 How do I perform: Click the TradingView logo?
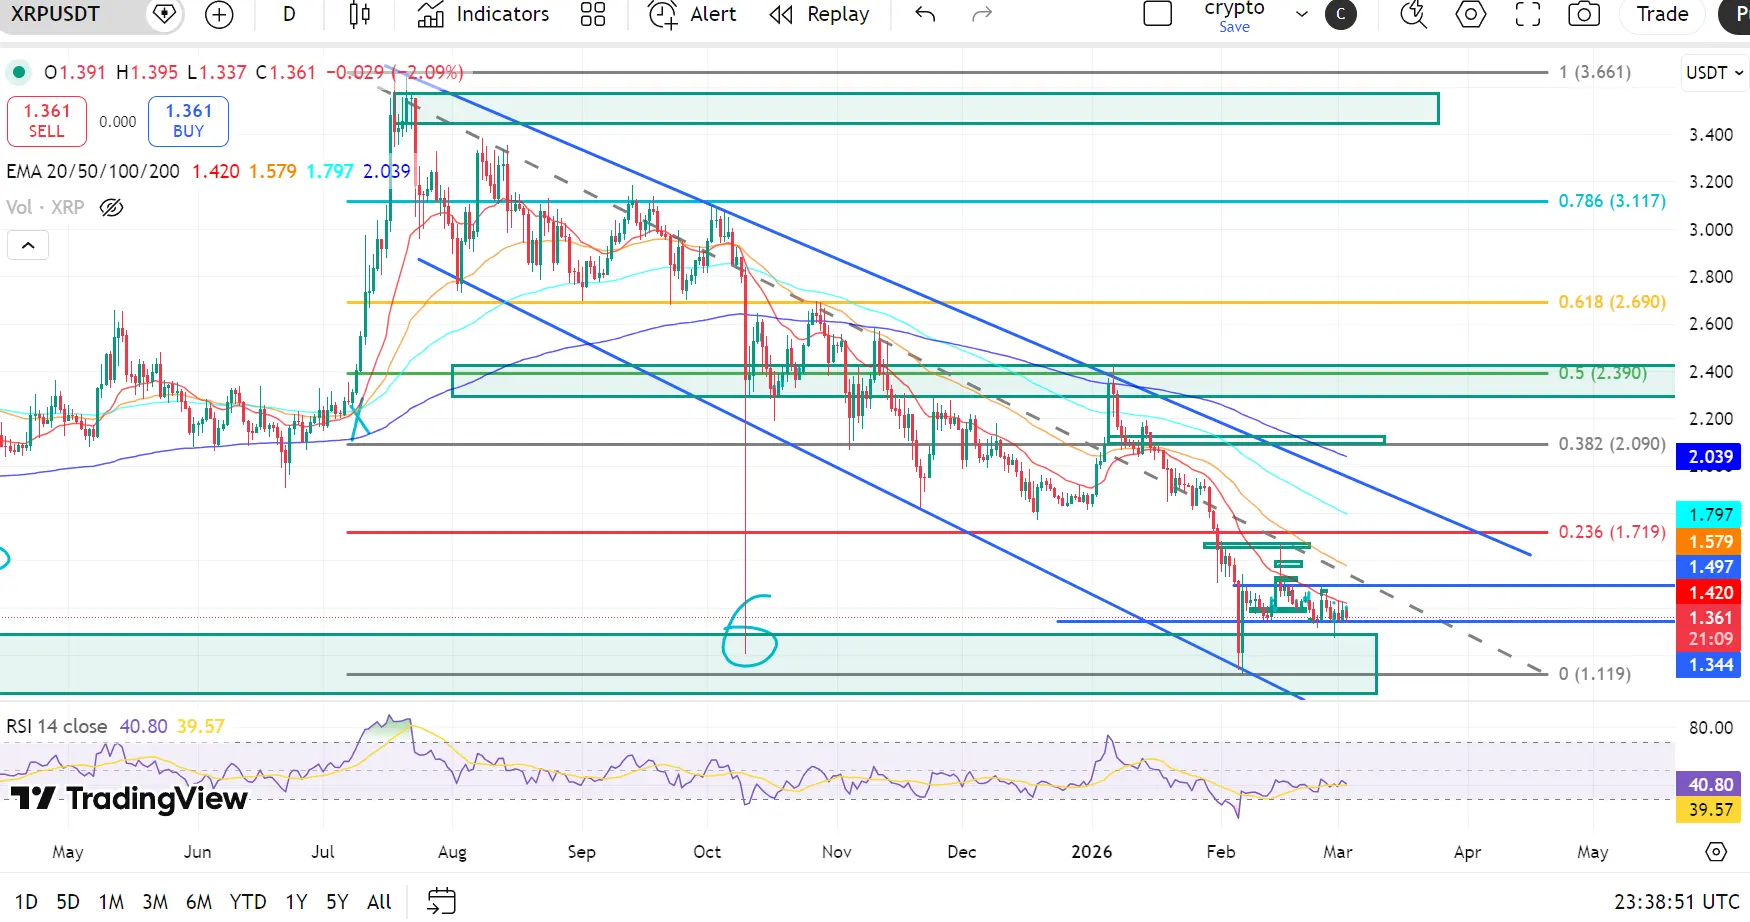pos(129,798)
